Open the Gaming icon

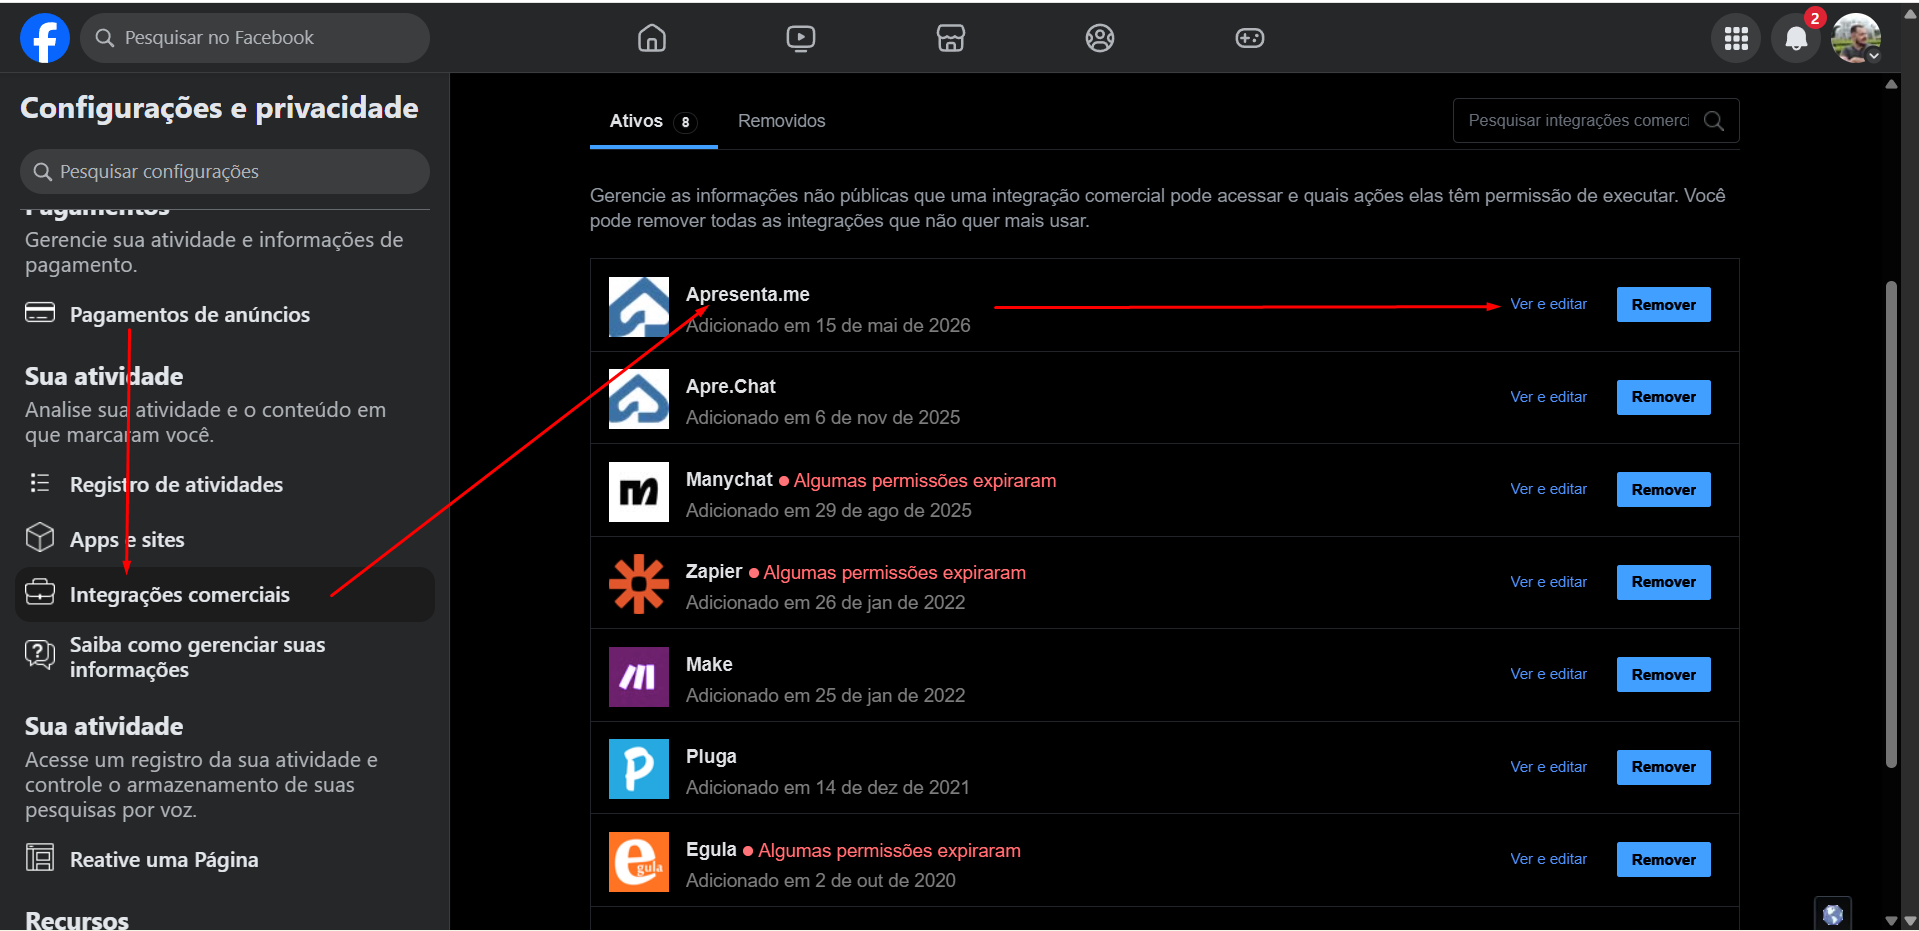coord(1249,38)
